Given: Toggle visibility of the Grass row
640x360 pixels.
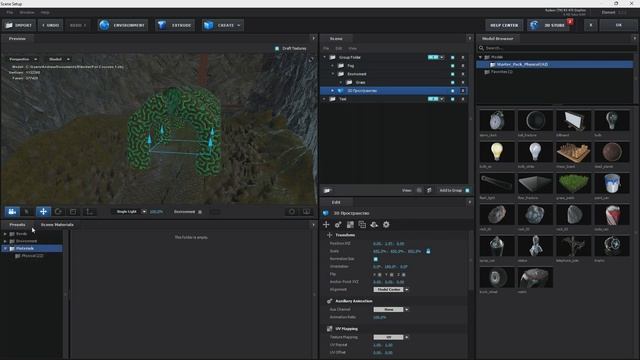Looking at the screenshot, I should pyautogui.click(x=452, y=82).
